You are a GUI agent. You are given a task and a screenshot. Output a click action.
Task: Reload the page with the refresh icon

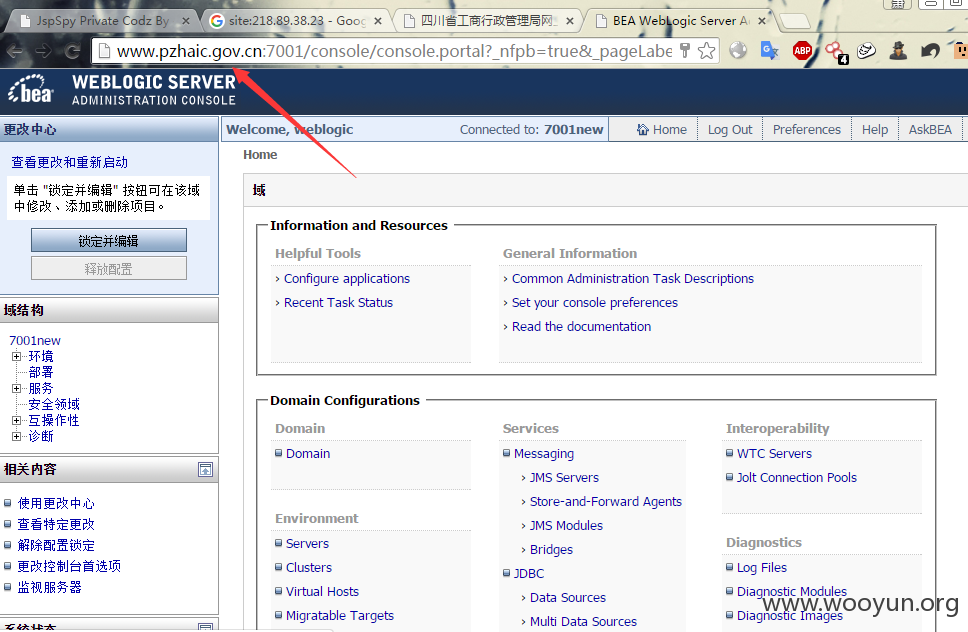click(72, 51)
